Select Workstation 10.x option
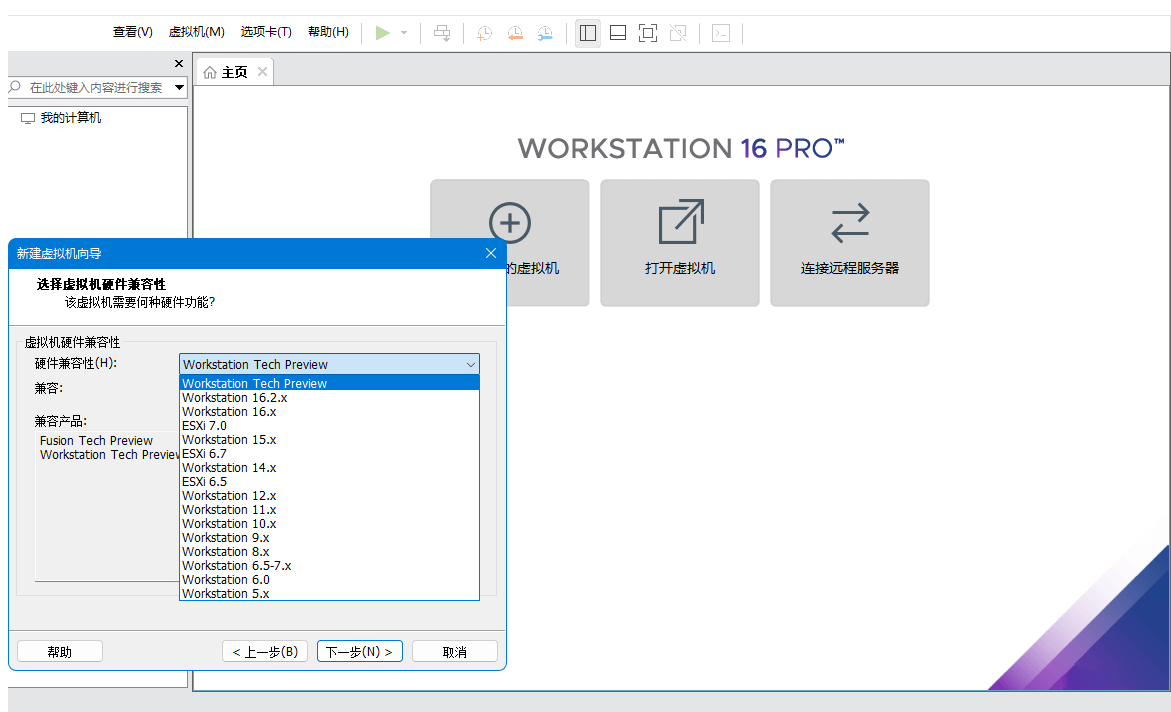This screenshot has width=1171, height=712. [x=329, y=524]
